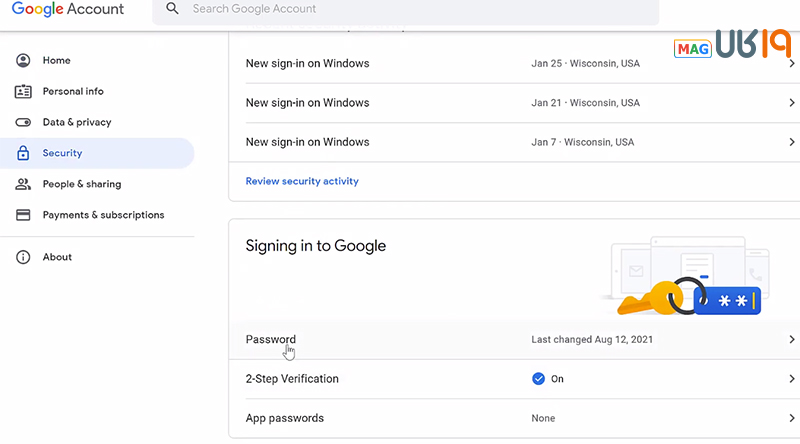Select People & sharing in sidebar
Viewport: 800px width, 444px height.
[81, 185]
